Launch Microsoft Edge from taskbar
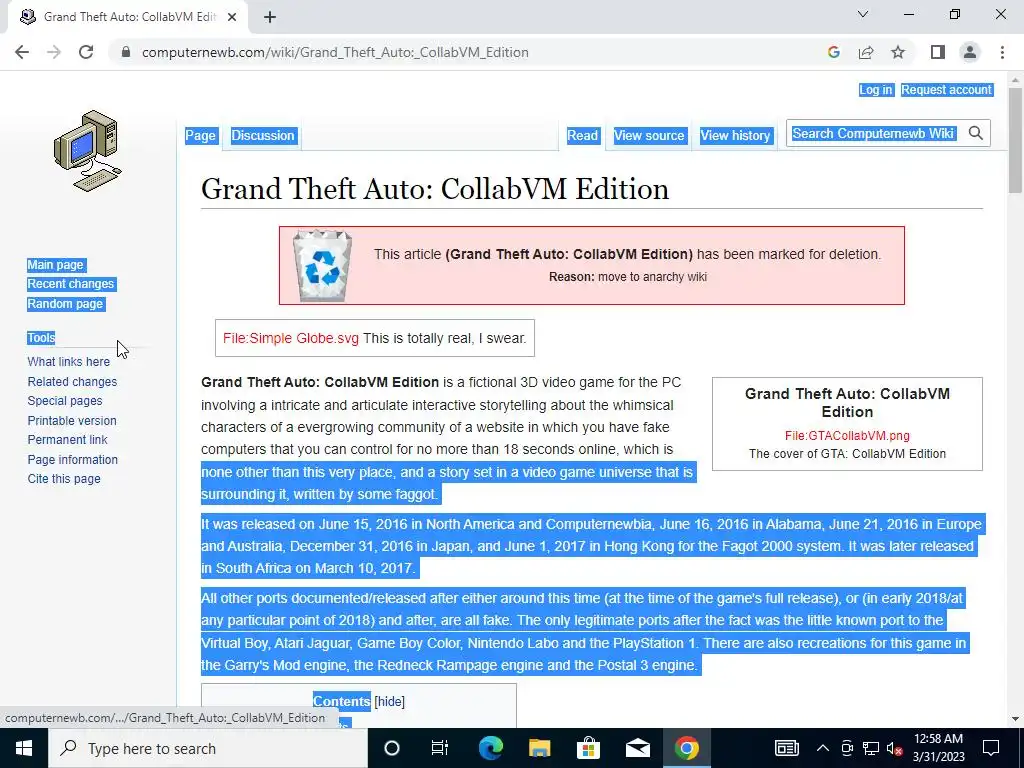This screenshot has width=1024, height=768. tap(490, 748)
